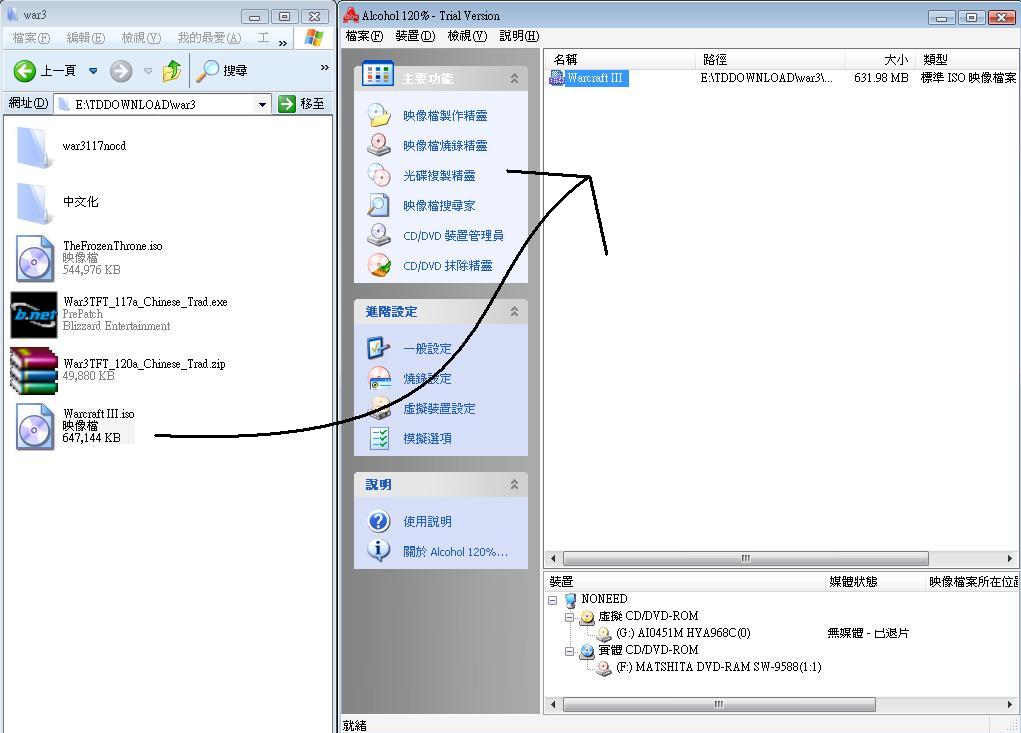Image resolution: width=1021 pixels, height=733 pixels.
Task: Click the 631.98 MB size cell
Action: 881,78
